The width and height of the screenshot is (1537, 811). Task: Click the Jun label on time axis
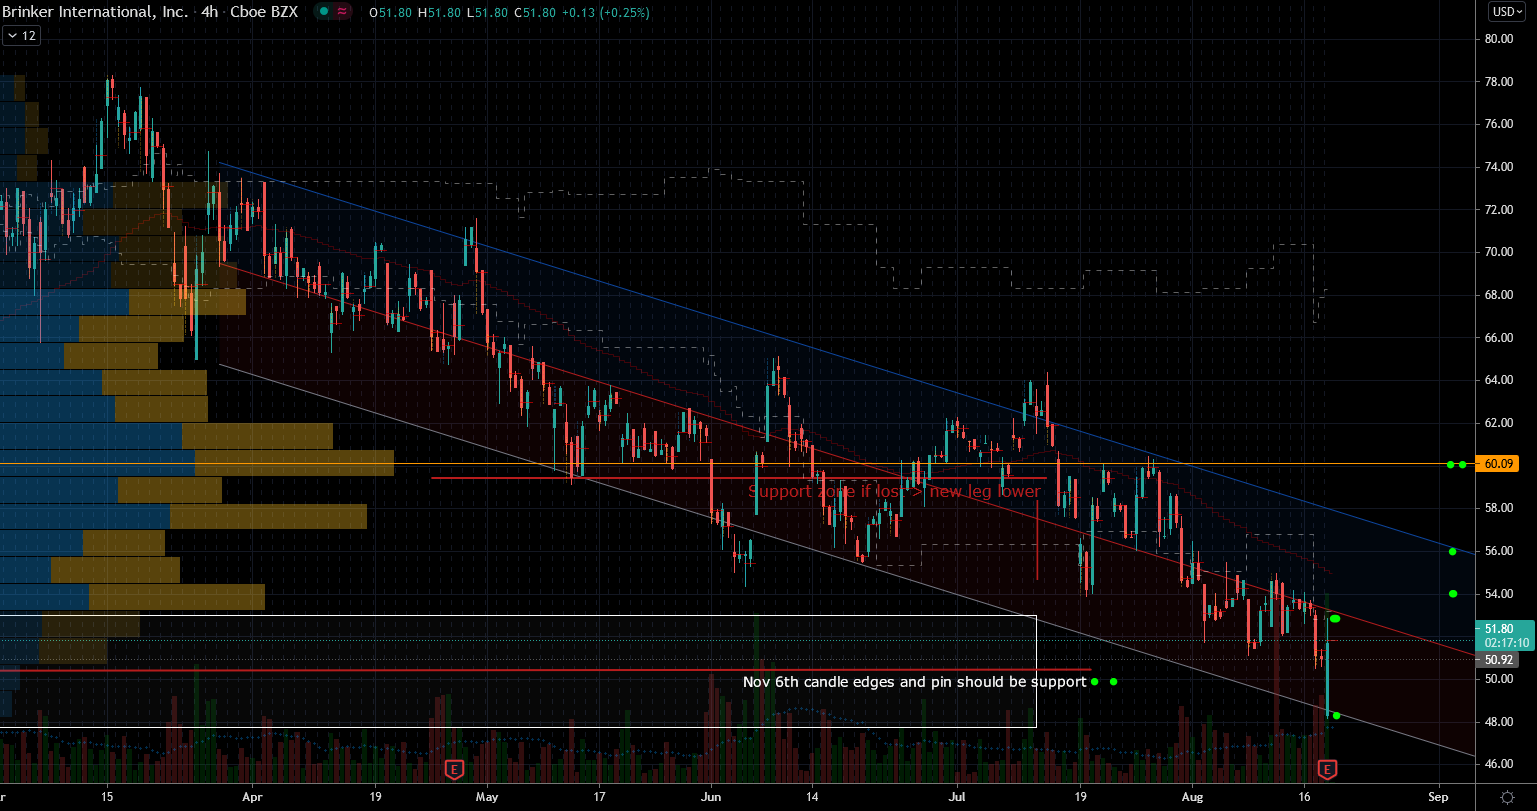[x=711, y=796]
